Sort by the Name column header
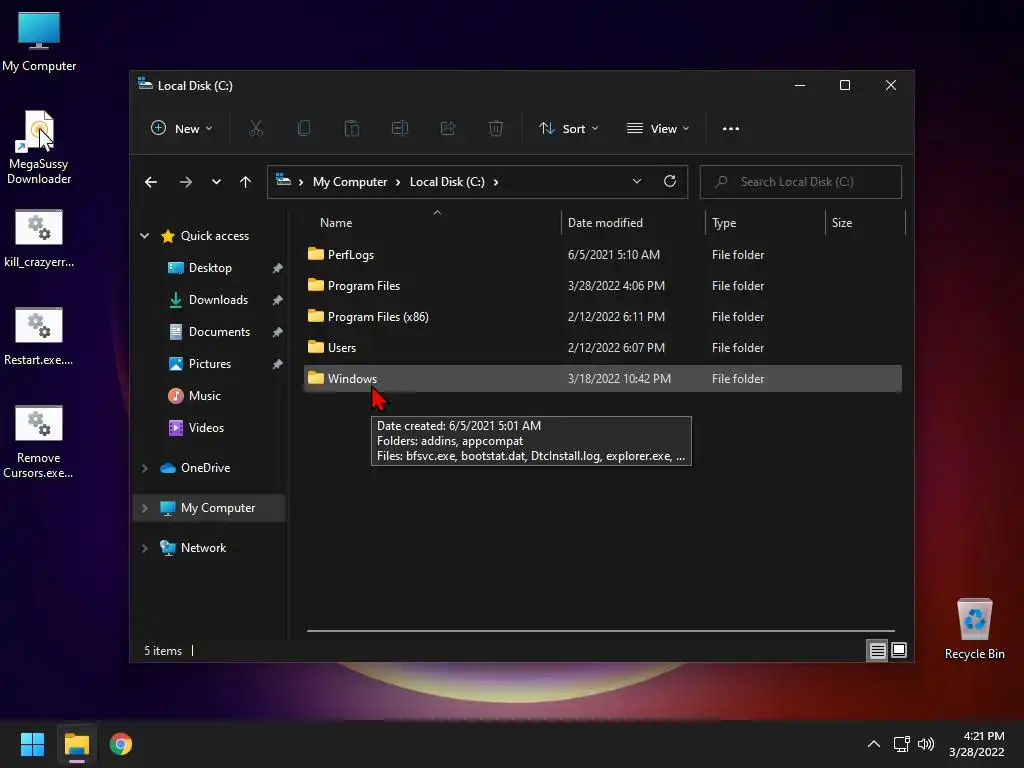Image resolution: width=1024 pixels, height=768 pixels. (433, 223)
